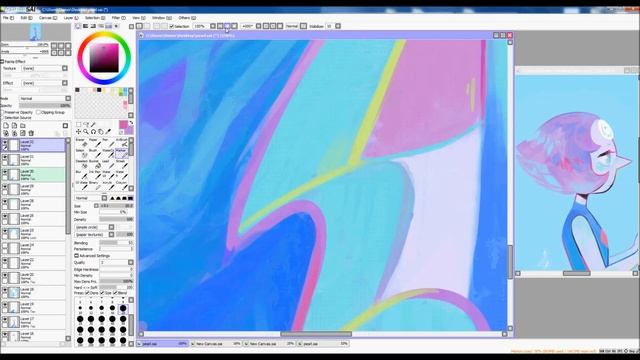Toggle pressure Blend checkbox
Image resolution: width=640 pixels, height=360 pixels.
pos(116,293)
